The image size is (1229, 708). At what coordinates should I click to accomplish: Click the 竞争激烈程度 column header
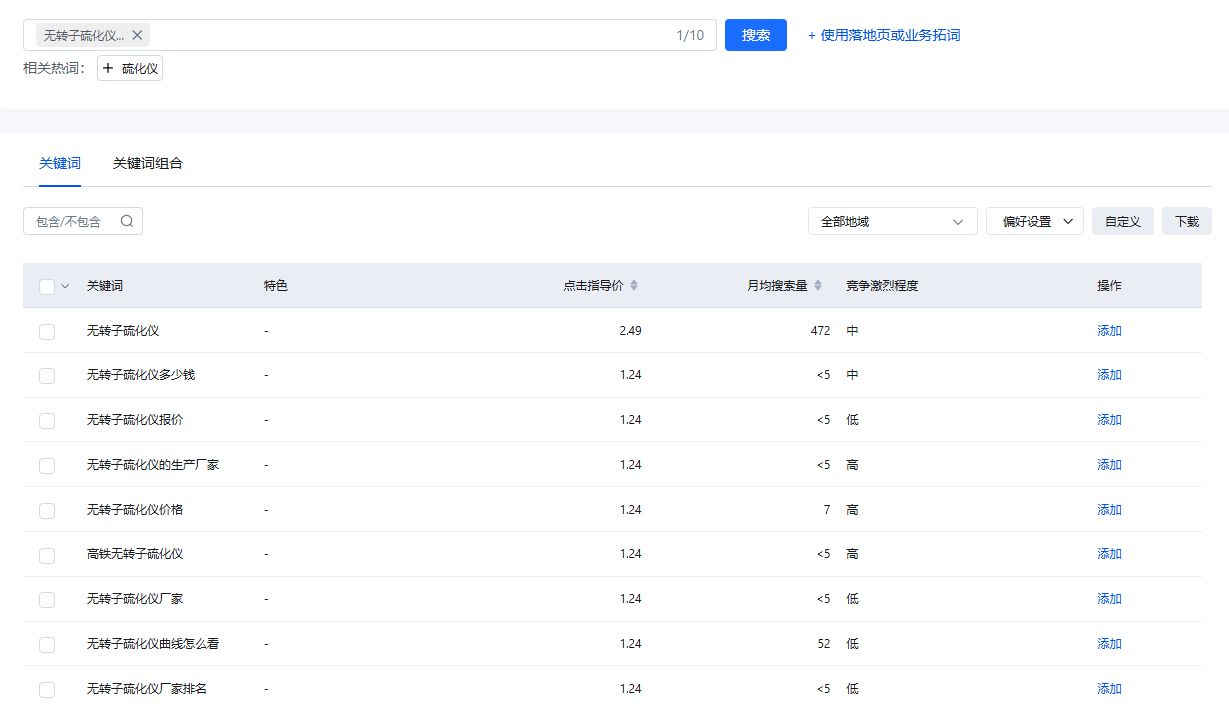(882, 285)
